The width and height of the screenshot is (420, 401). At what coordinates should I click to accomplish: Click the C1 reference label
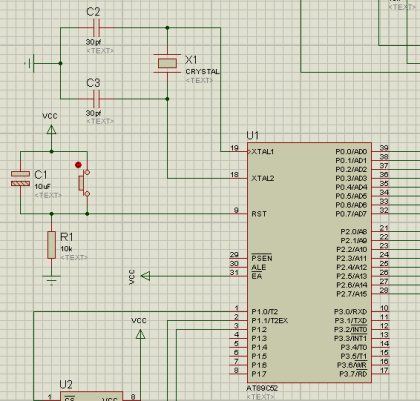pos(41,174)
